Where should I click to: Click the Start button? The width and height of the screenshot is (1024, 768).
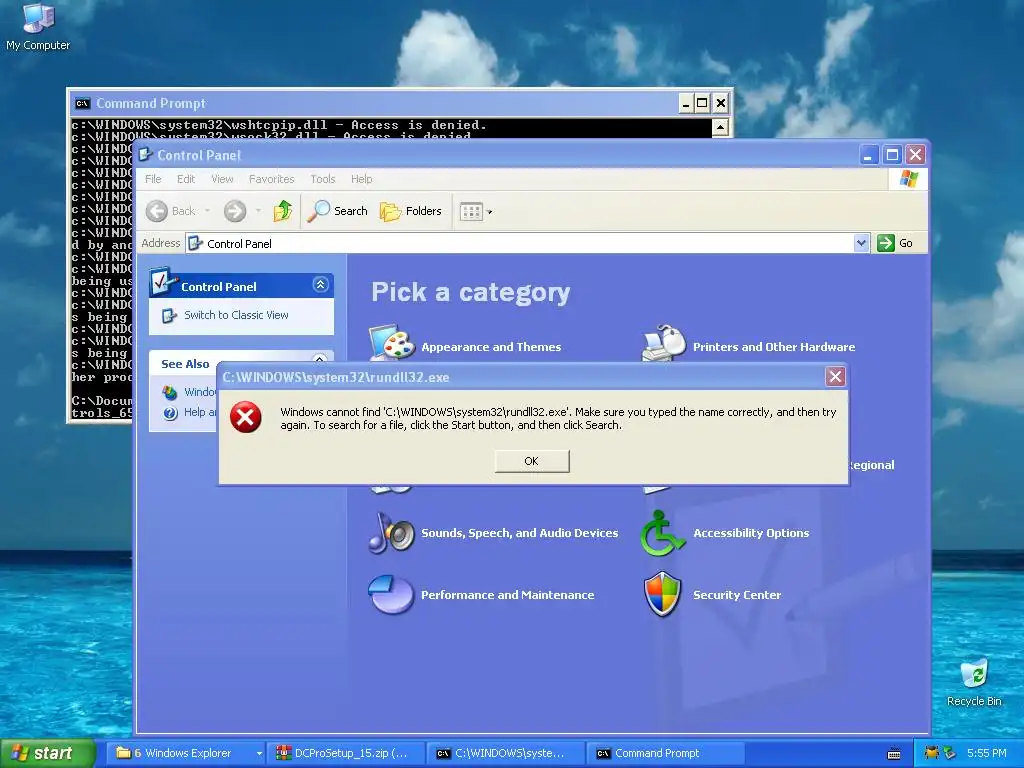pyautogui.click(x=48, y=753)
